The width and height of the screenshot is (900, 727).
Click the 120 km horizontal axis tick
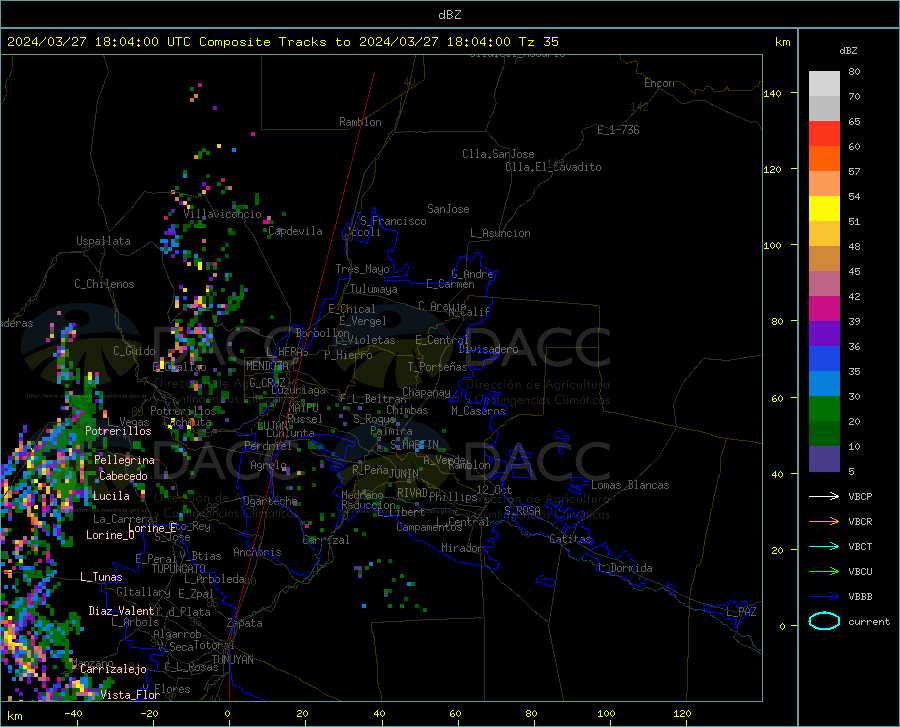point(682,714)
